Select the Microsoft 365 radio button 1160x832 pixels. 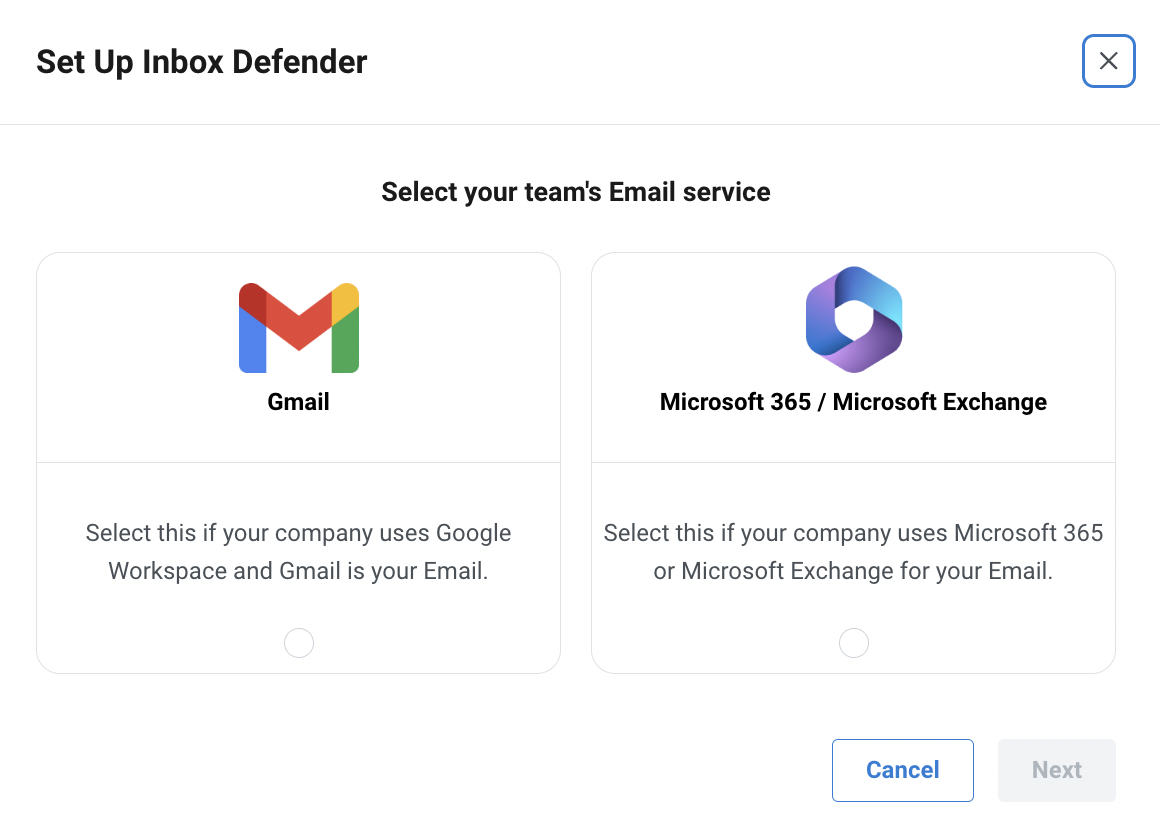(x=854, y=643)
